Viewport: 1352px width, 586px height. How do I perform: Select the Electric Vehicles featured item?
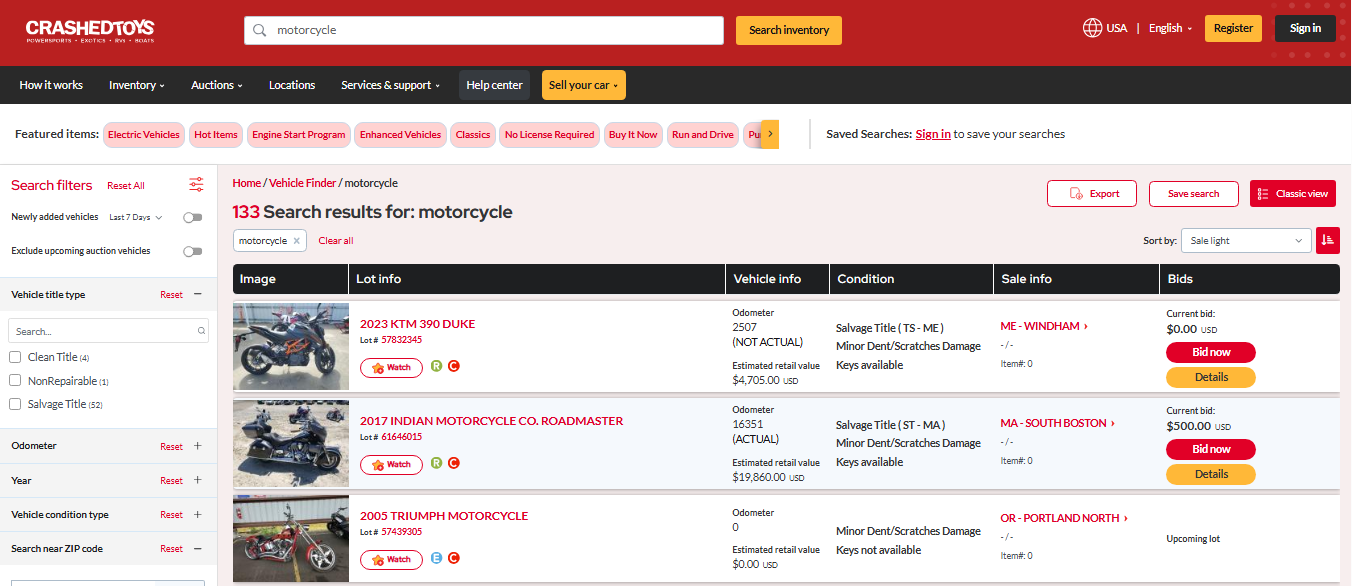(144, 135)
